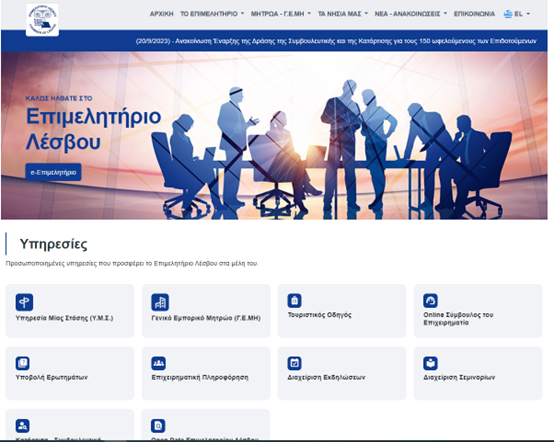Click the Επιμελητήριο Λέσβου hero title
554x442 pixels.
93,129
